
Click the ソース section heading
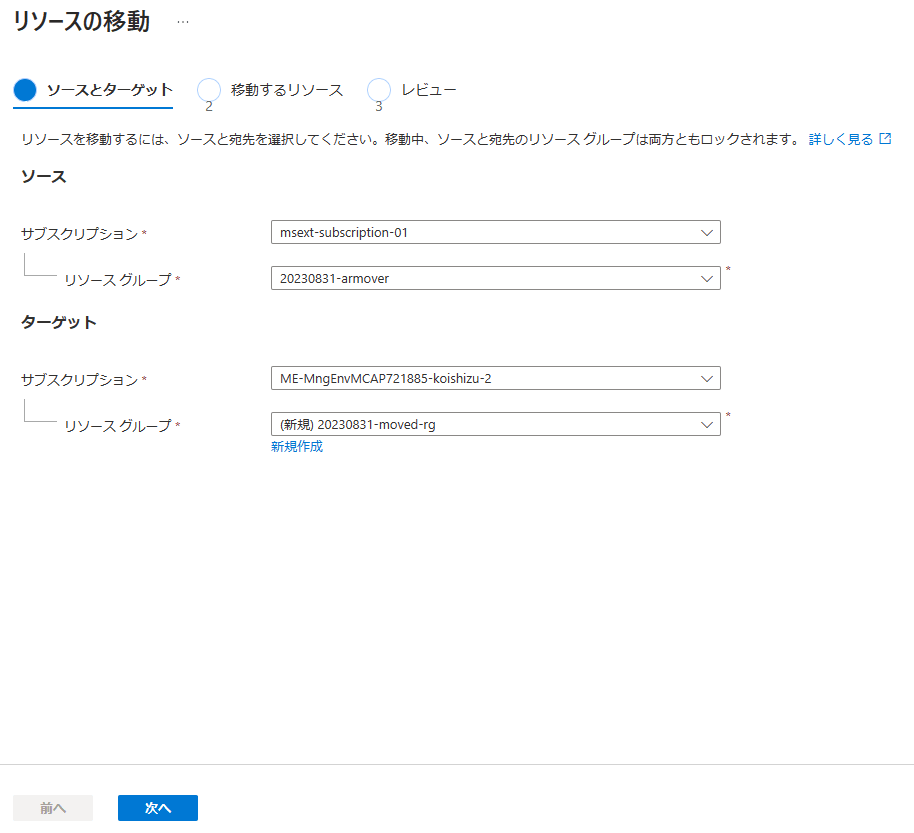[x=44, y=177]
